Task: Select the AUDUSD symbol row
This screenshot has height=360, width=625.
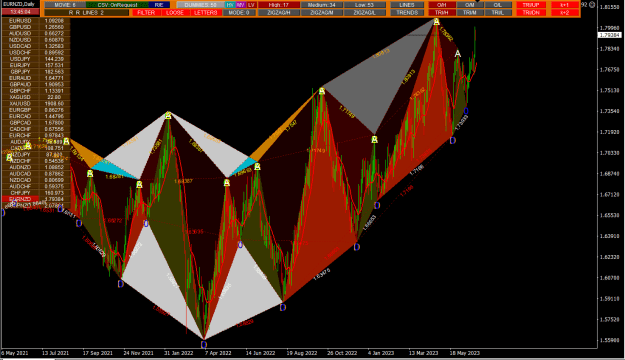Action: click(36, 33)
